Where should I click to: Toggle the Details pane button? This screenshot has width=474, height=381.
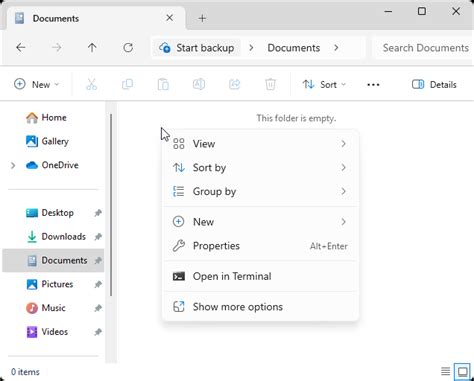tap(434, 84)
